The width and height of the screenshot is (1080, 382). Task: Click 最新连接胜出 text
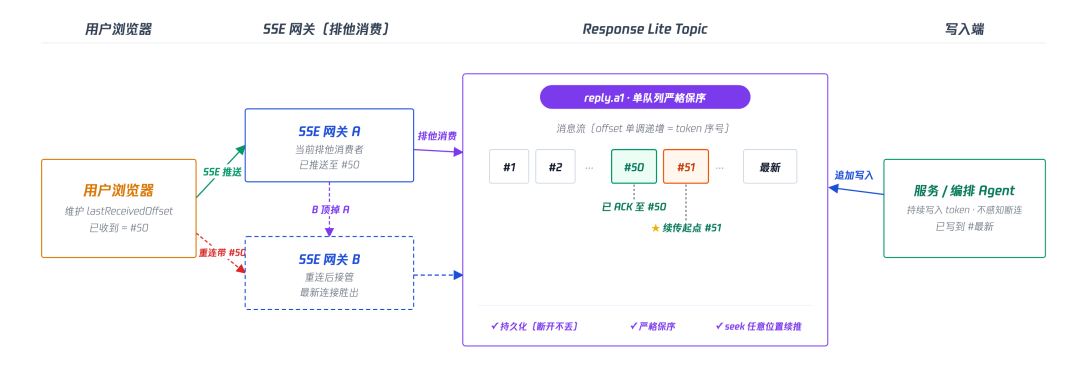pos(329,293)
